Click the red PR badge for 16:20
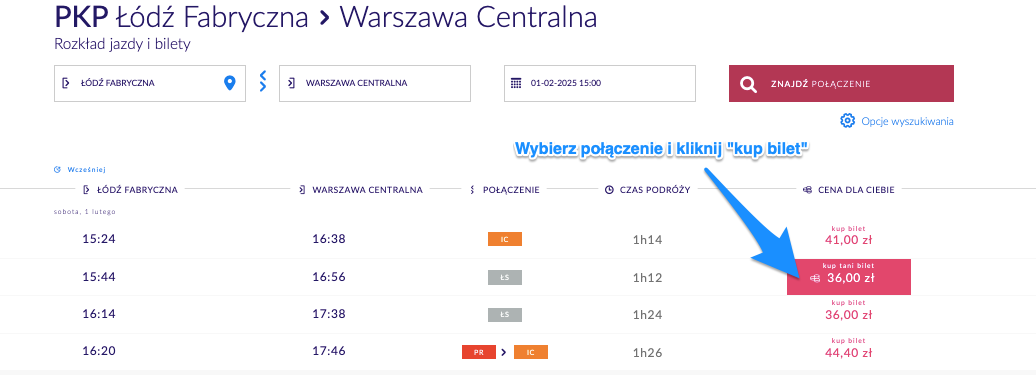 [x=479, y=352]
